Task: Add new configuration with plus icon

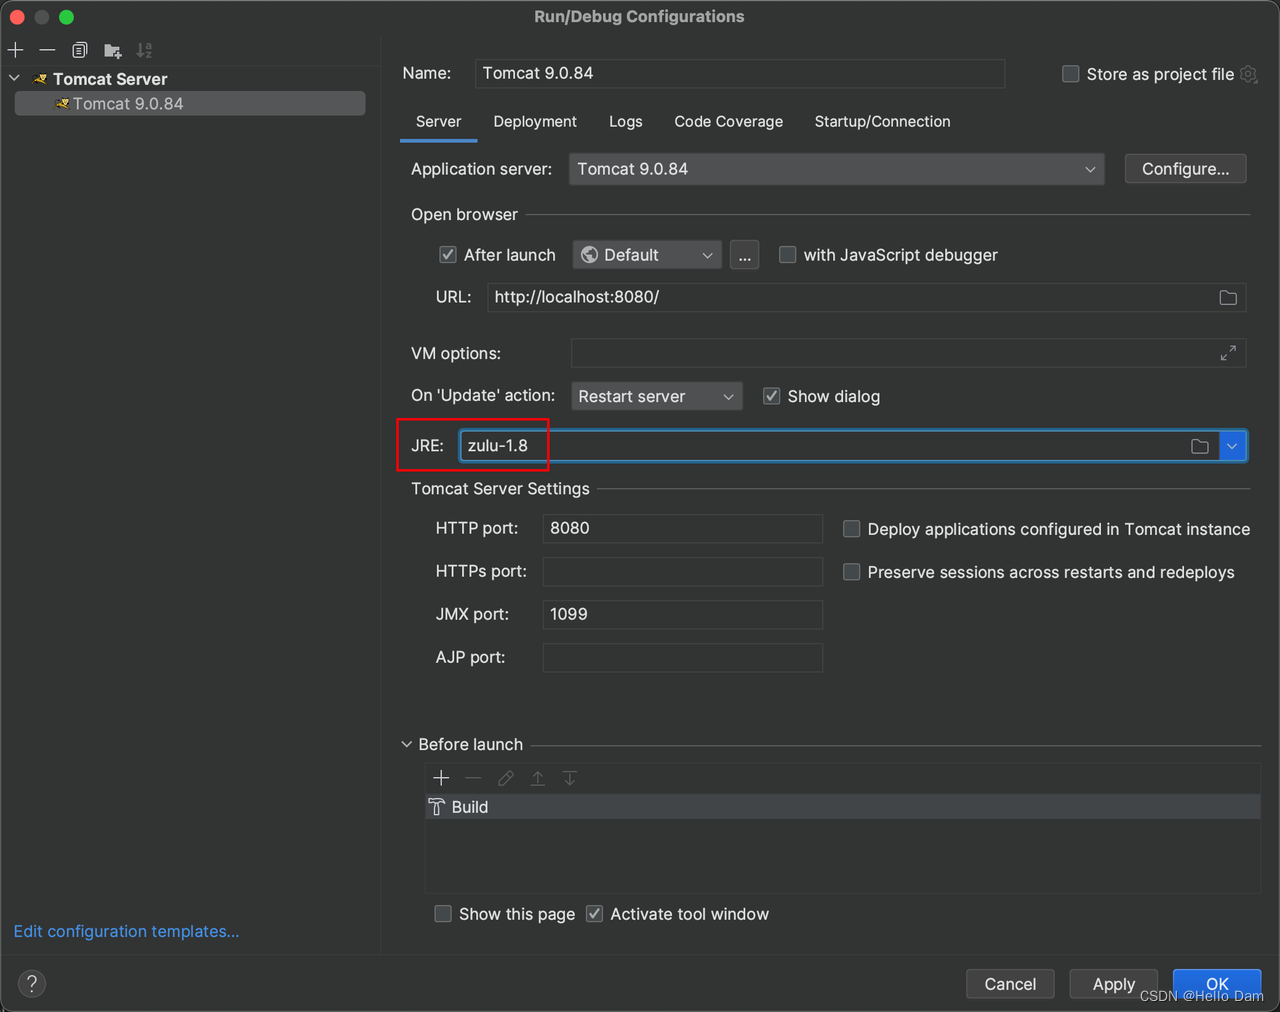Action: click(15, 50)
